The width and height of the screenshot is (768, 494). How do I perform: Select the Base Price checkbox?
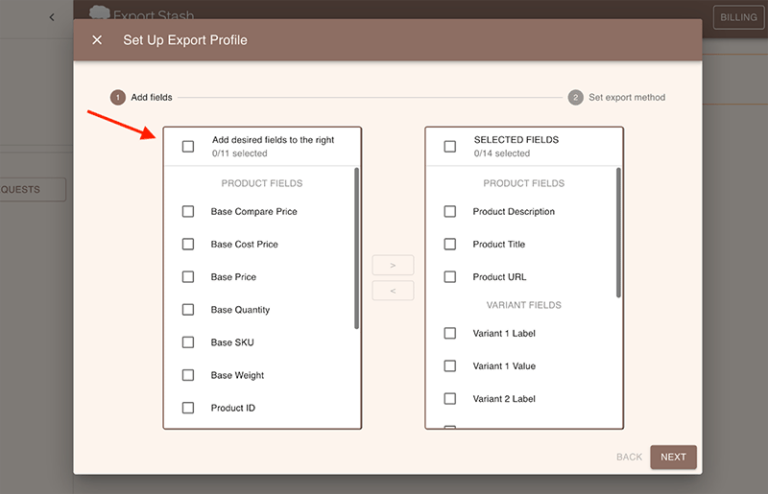[188, 277]
